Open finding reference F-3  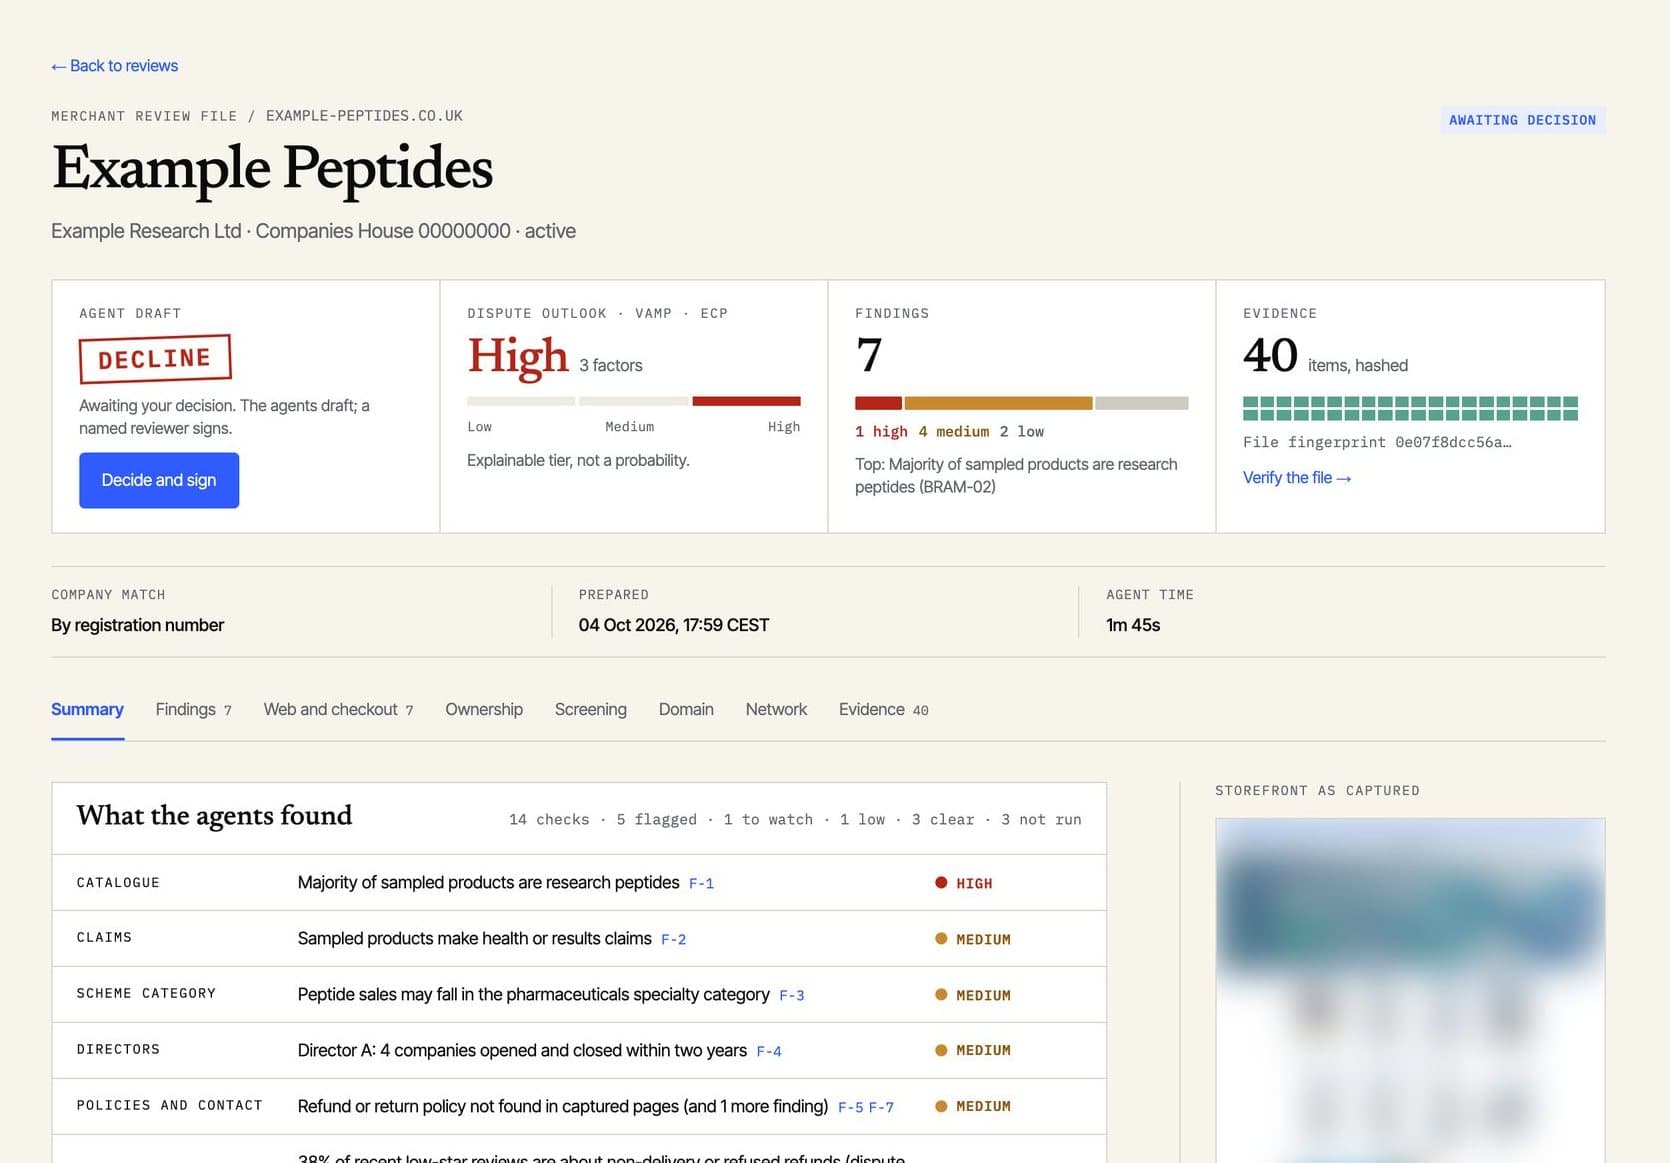click(791, 995)
